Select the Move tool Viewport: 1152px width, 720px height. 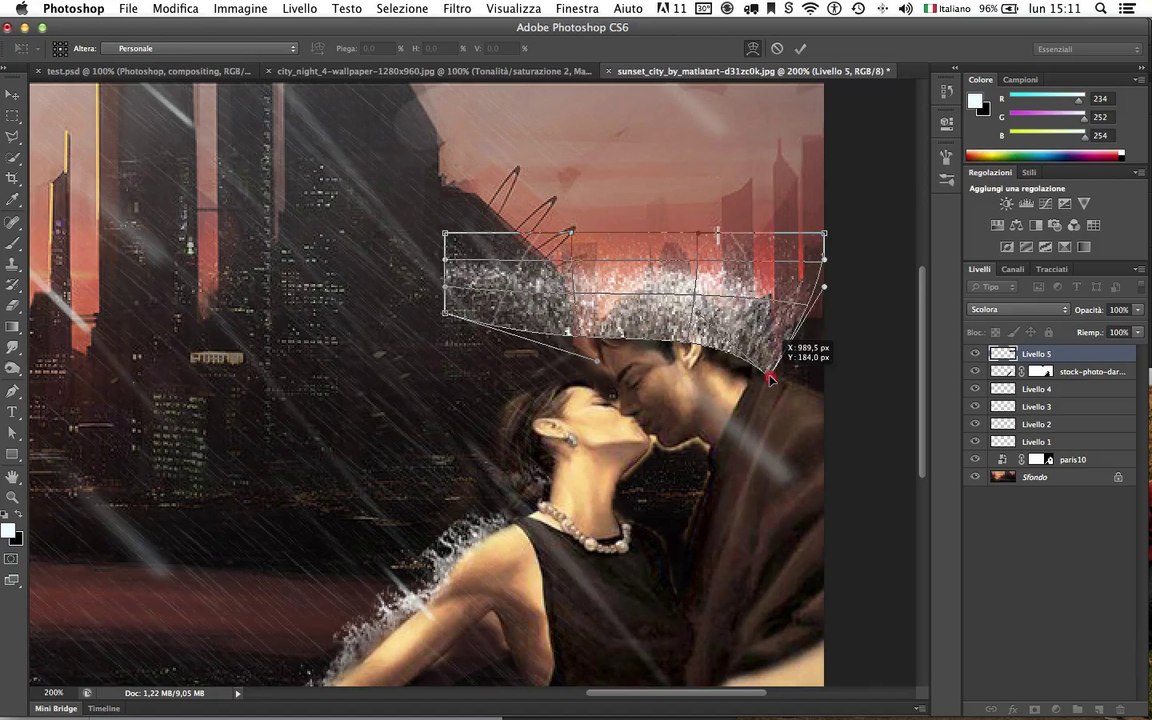pyautogui.click(x=12, y=95)
